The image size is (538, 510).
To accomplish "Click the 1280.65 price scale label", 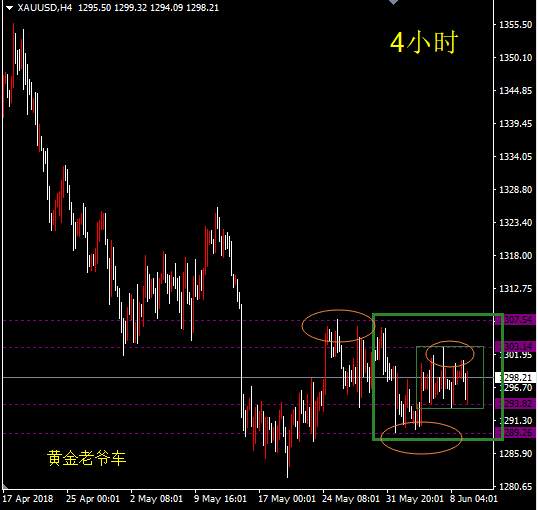I will tap(515, 487).
